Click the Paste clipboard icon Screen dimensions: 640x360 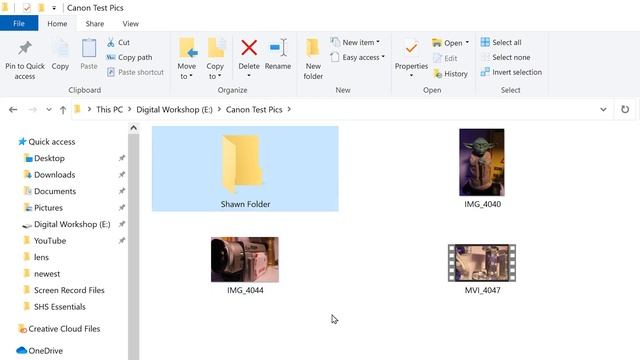[89, 49]
